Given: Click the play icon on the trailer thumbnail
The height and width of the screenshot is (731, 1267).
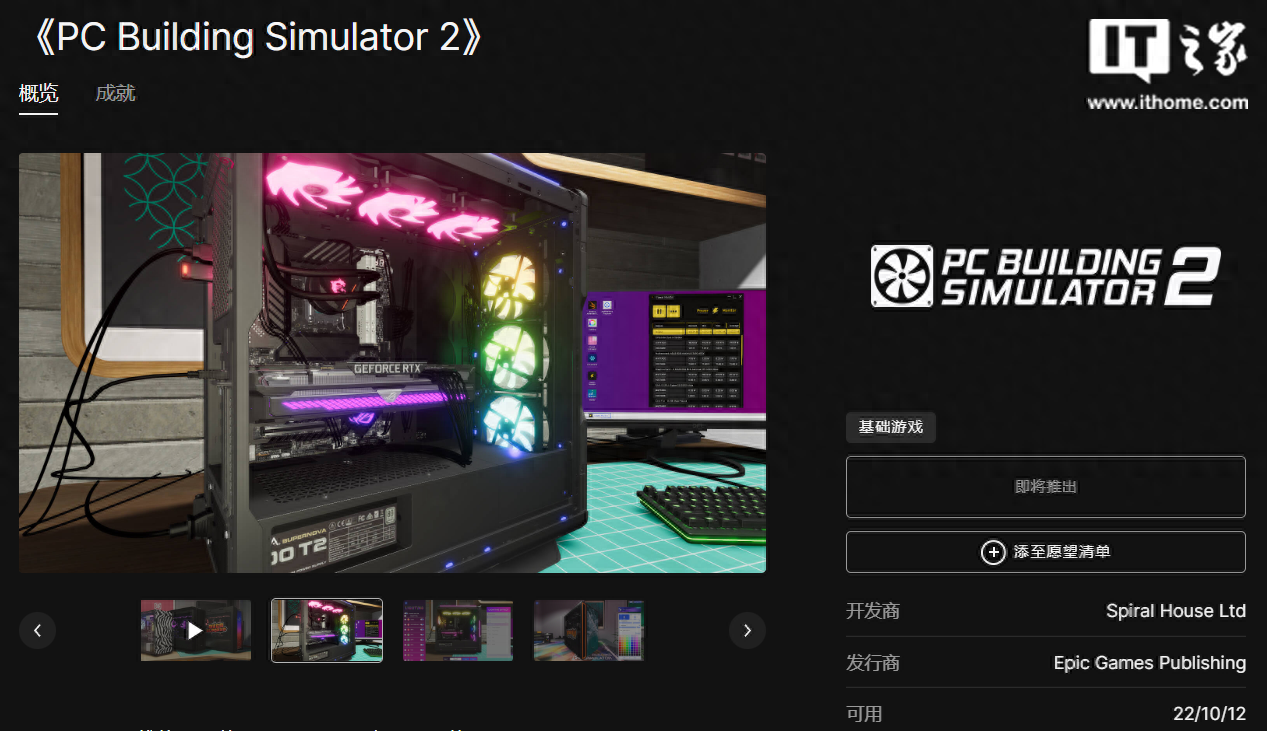Looking at the screenshot, I should [x=196, y=630].
